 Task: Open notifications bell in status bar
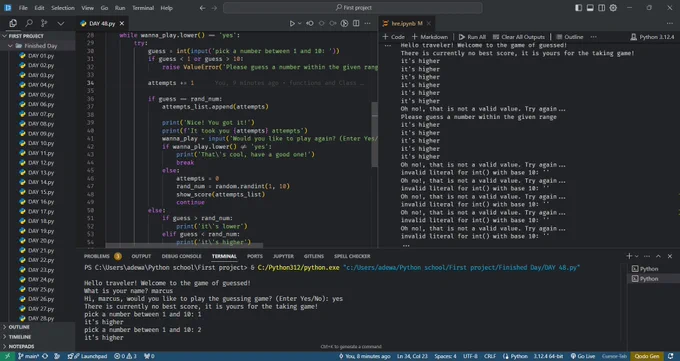coord(671,356)
